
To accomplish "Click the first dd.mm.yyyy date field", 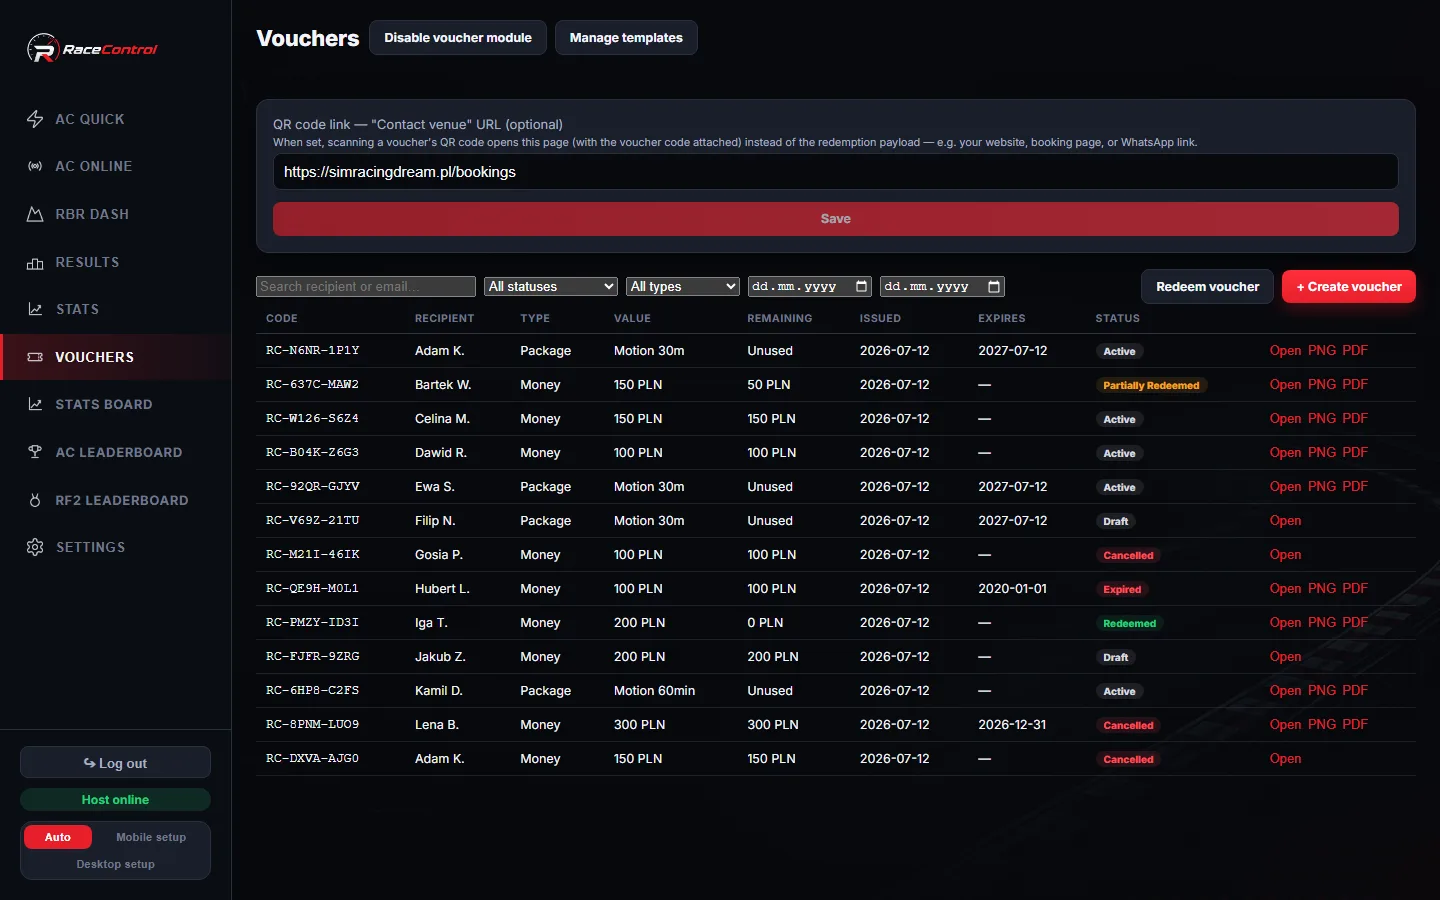I will coord(810,286).
